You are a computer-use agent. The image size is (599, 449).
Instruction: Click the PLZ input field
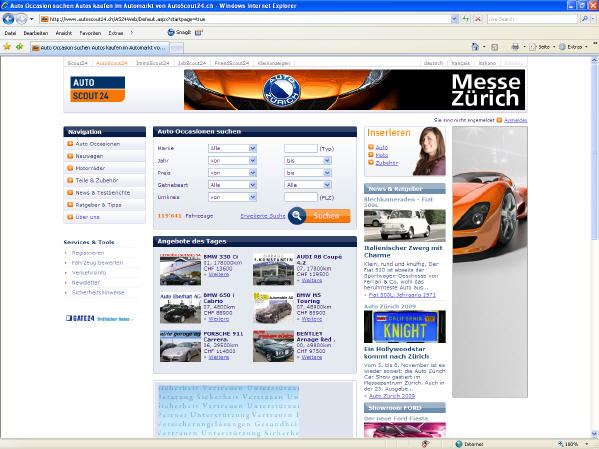coord(301,197)
